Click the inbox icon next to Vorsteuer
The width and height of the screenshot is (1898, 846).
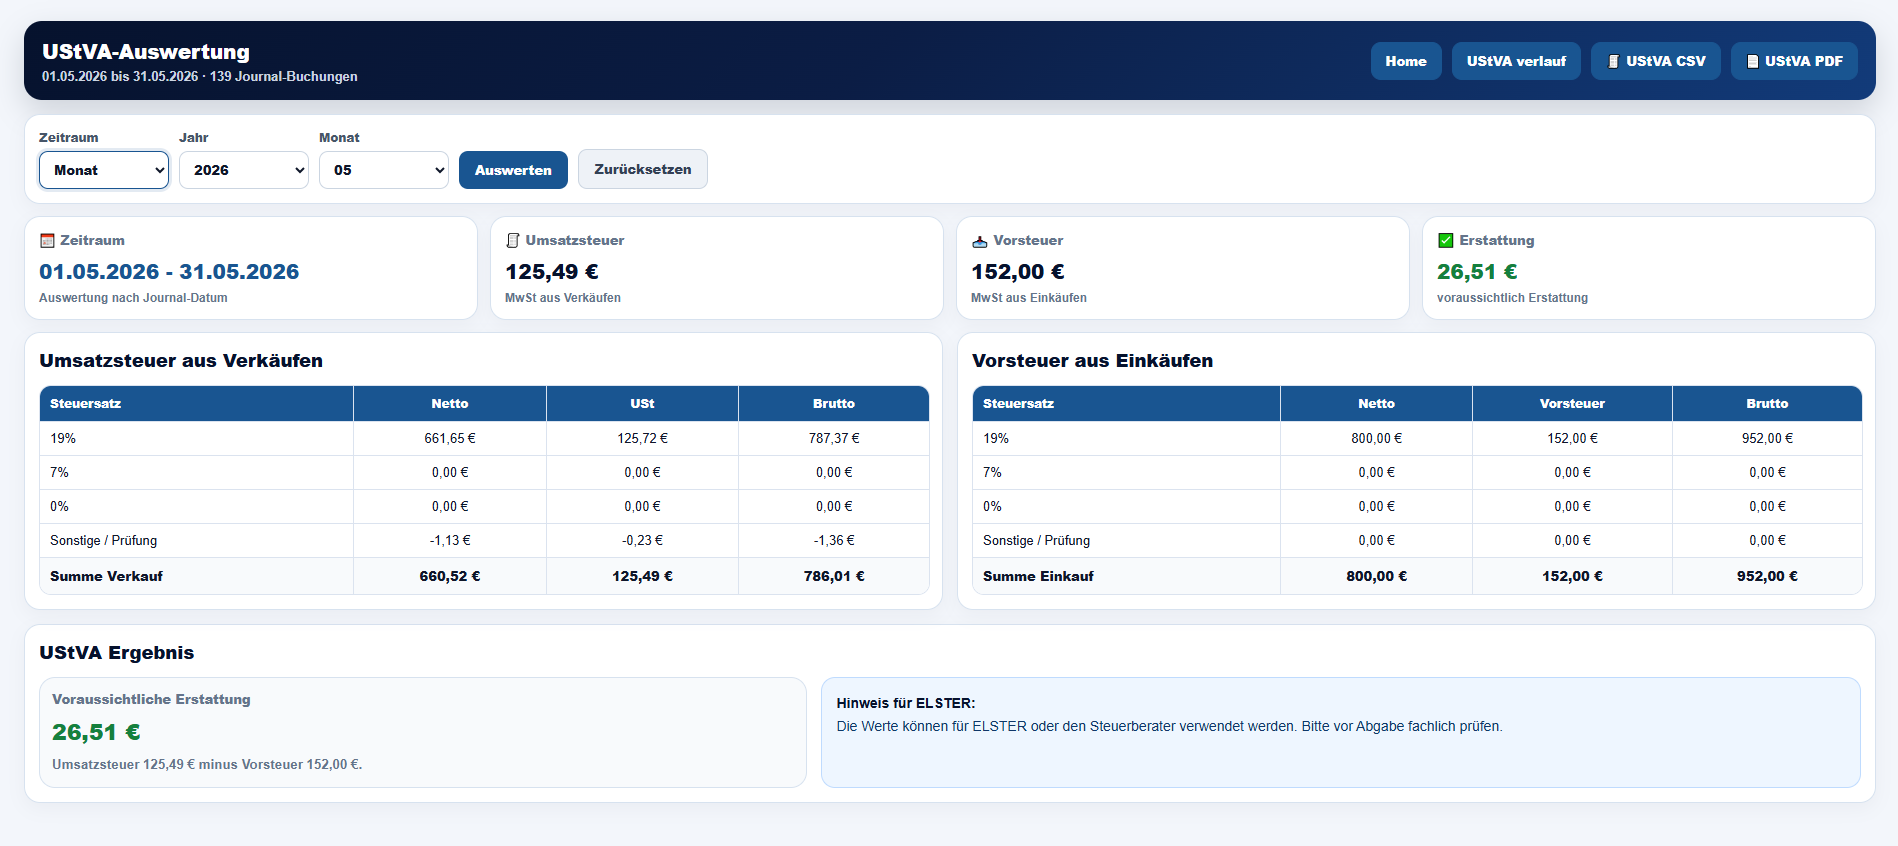(980, 241)
